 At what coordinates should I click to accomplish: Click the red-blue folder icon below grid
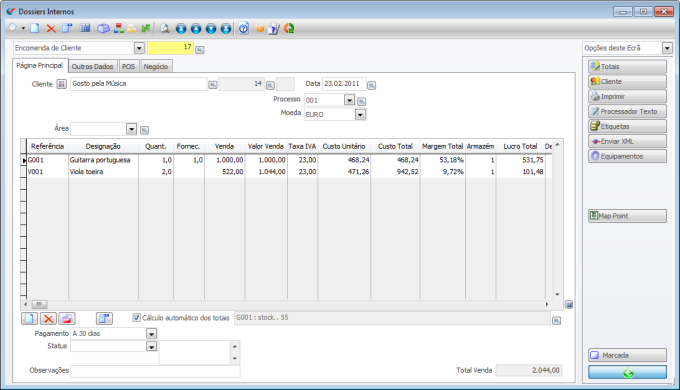(x=67, y=318)
